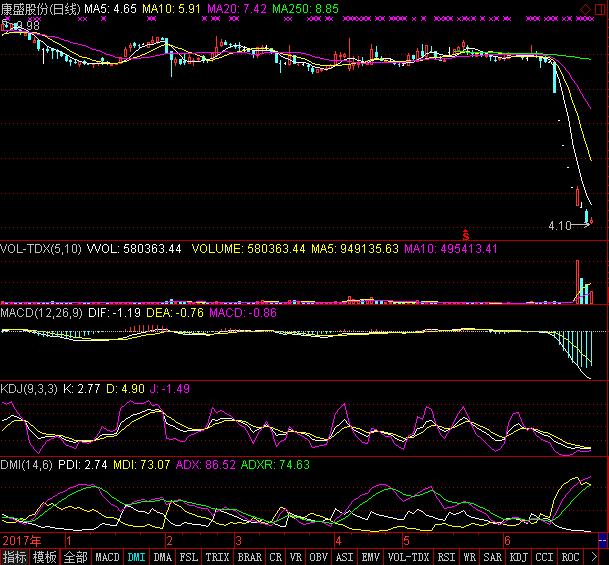Open the 模板 tab
Image resolution: width=609 pixels, height=565 pixels.
tap(44, 557)
